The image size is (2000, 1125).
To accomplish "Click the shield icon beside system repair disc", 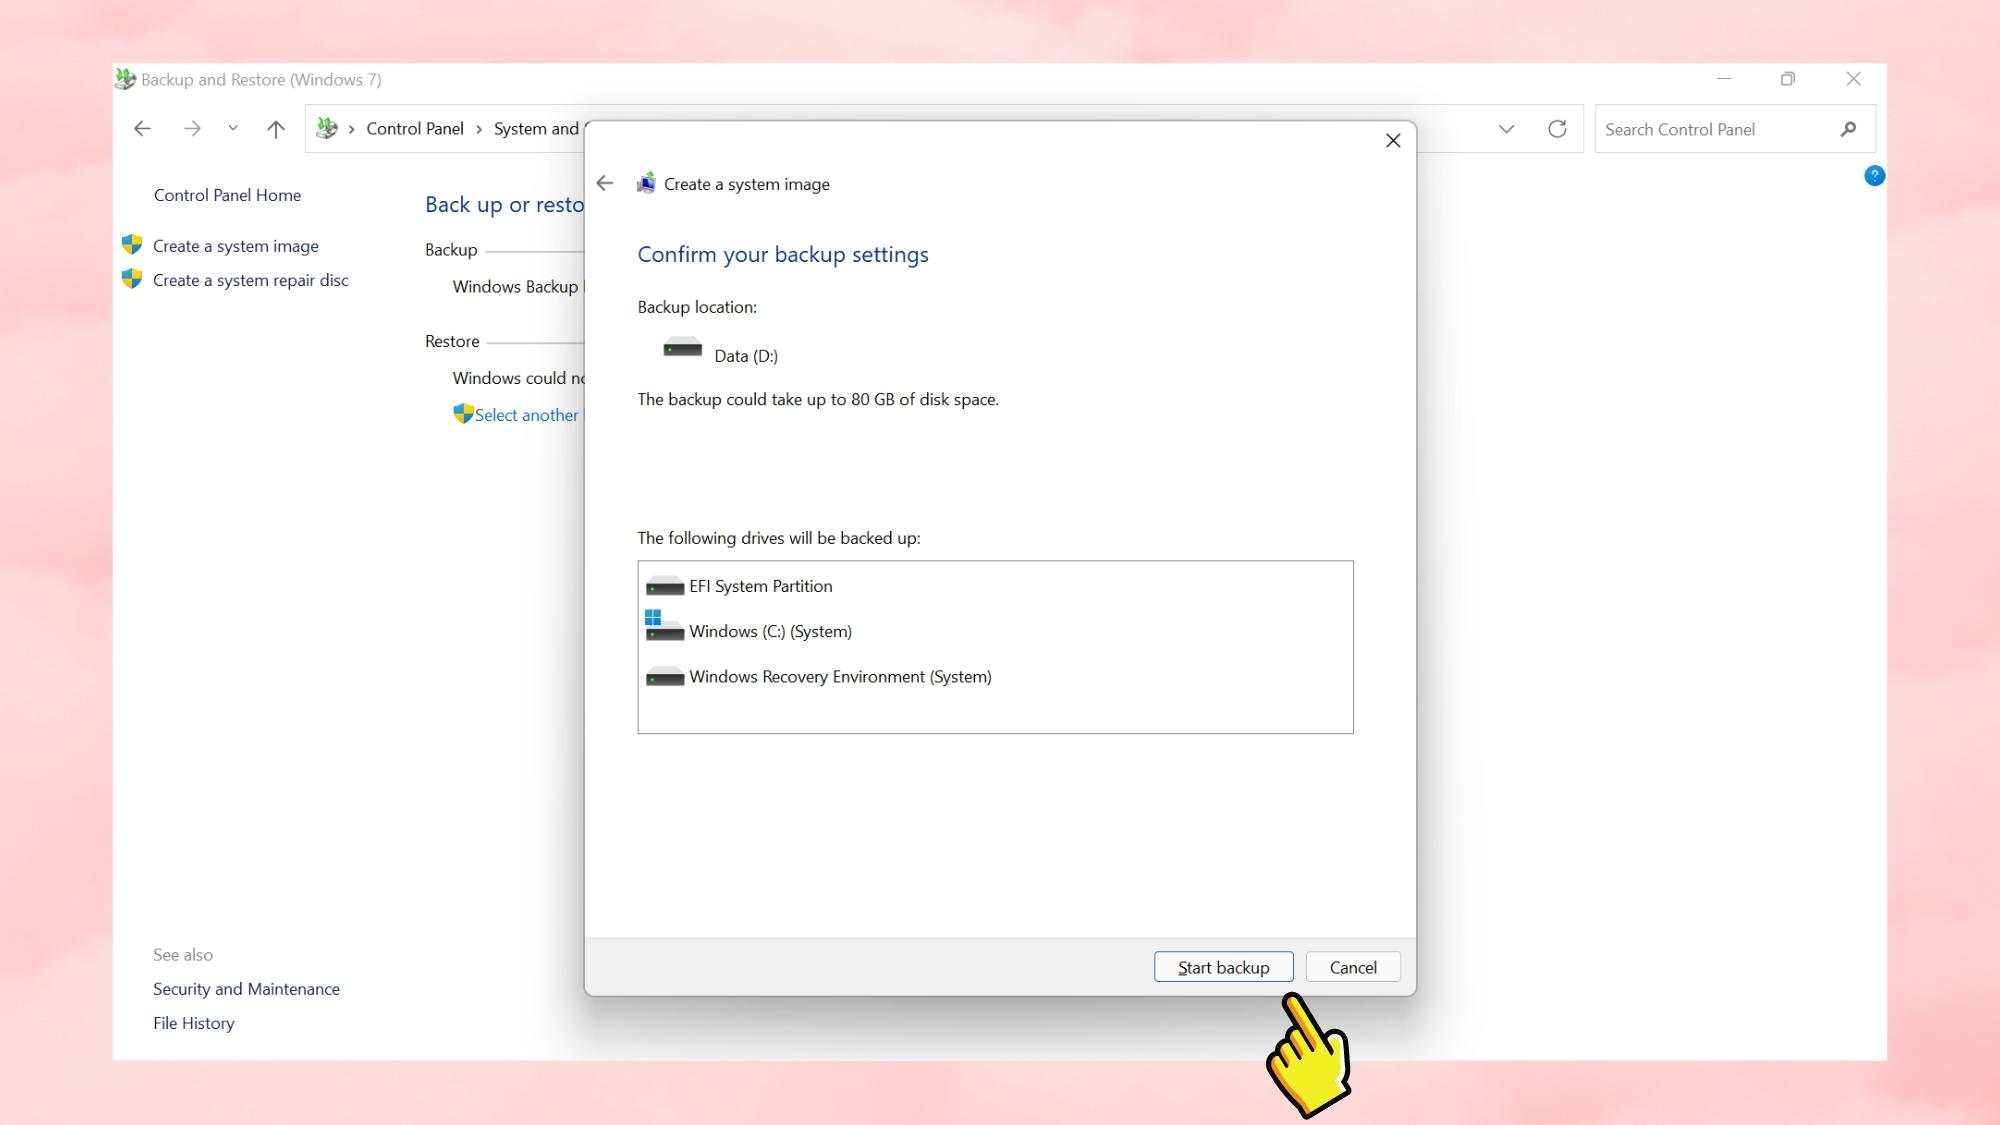I will coord(132,279).
